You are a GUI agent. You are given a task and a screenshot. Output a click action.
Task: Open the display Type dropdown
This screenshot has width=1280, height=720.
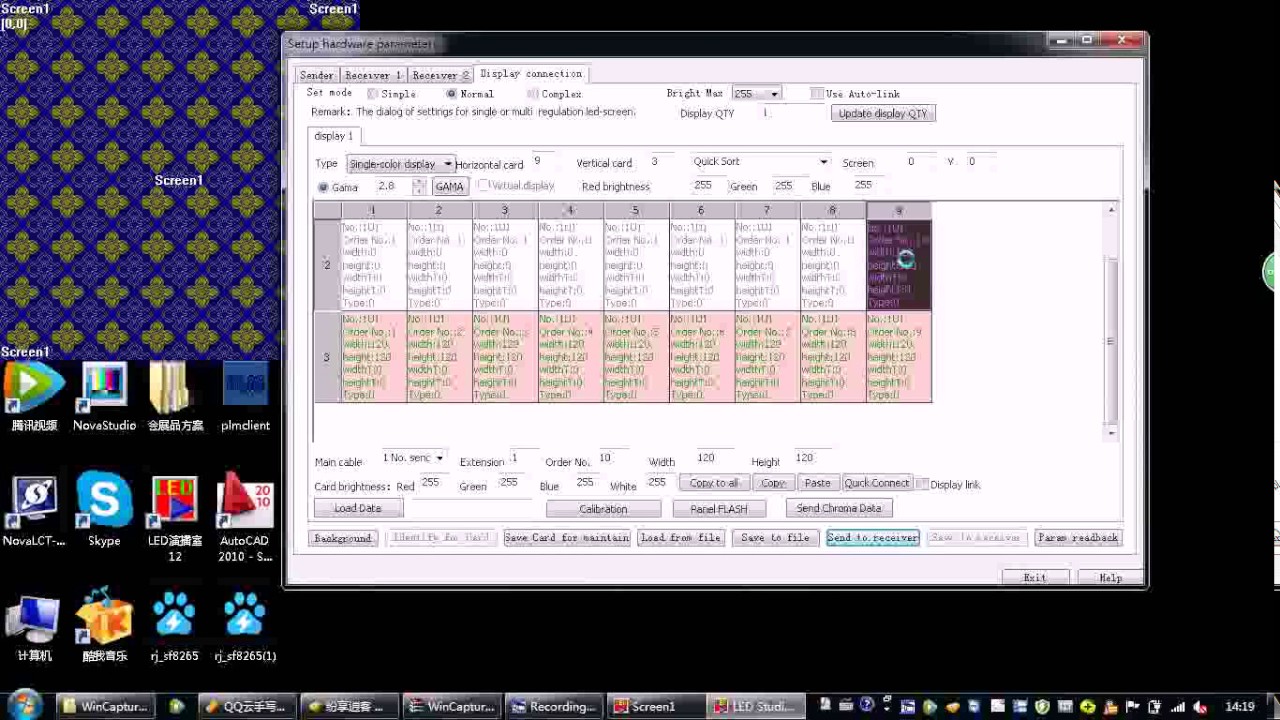[x=401, y=164]
